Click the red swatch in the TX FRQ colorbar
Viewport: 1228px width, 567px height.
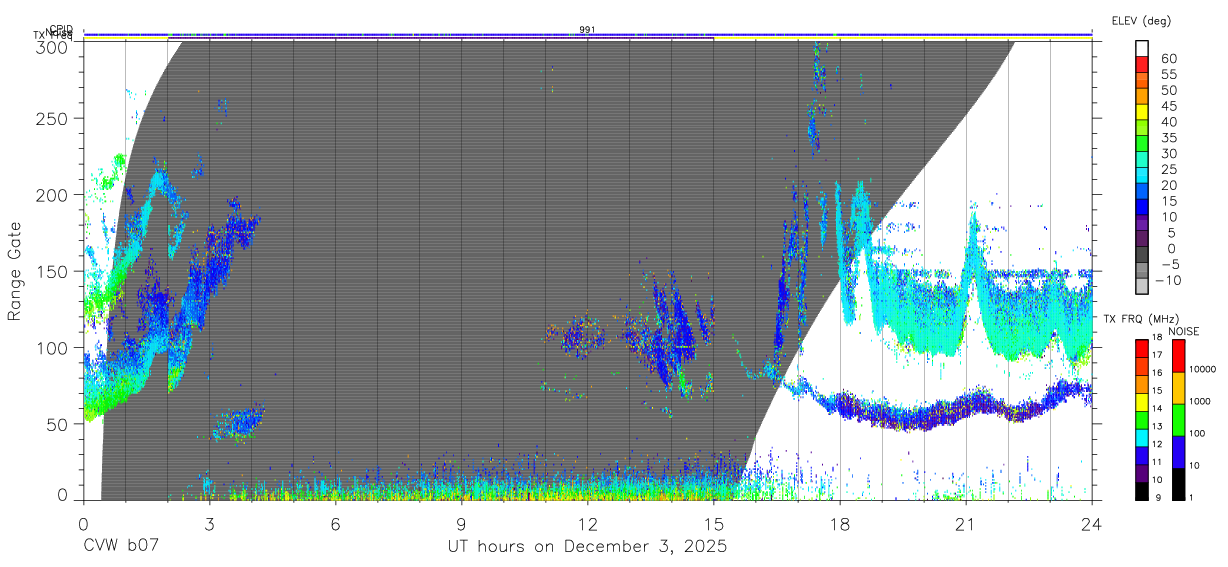pos(1142,349)
